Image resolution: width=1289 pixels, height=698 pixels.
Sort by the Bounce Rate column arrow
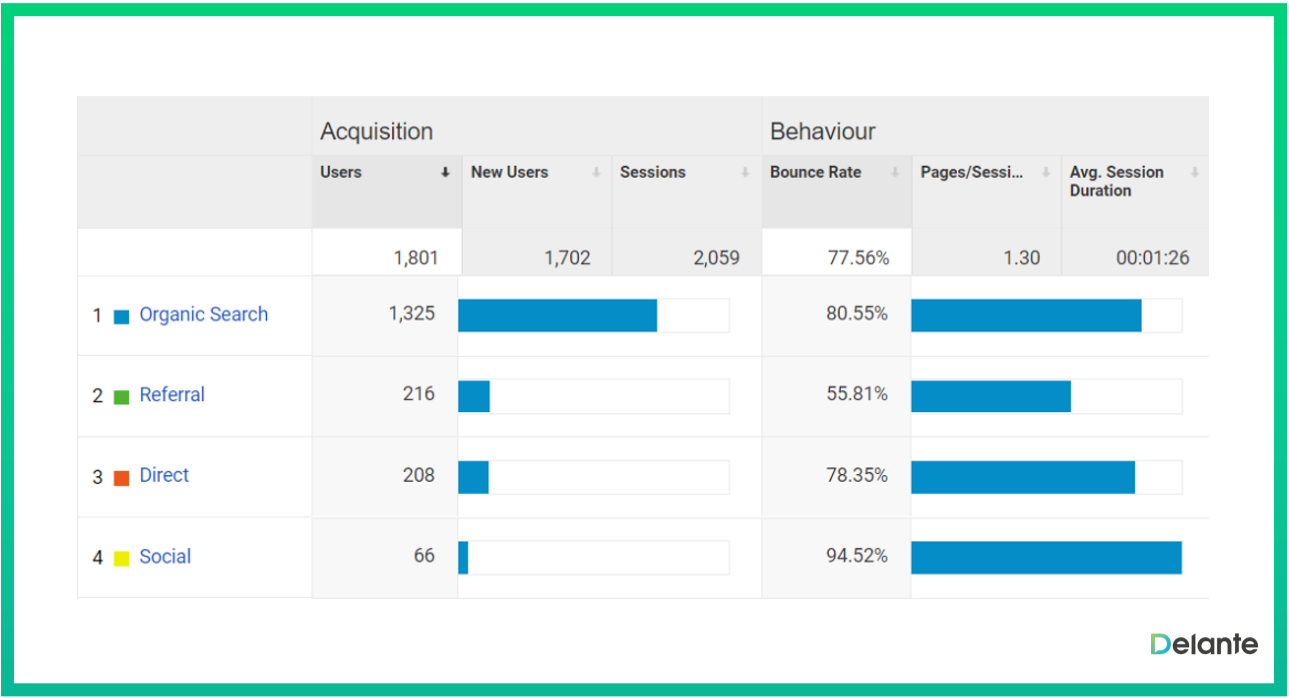pos(895,173)
